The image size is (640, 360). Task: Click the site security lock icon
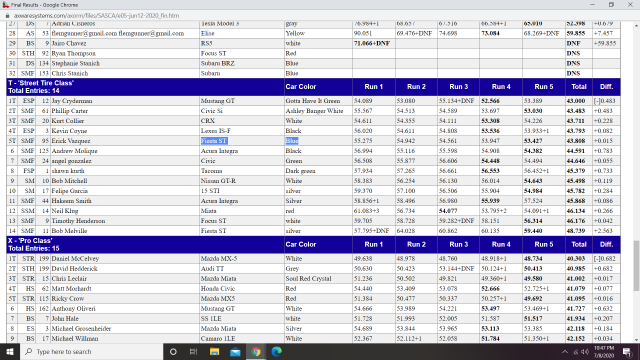pyautogui.click(x=7, y=16)
